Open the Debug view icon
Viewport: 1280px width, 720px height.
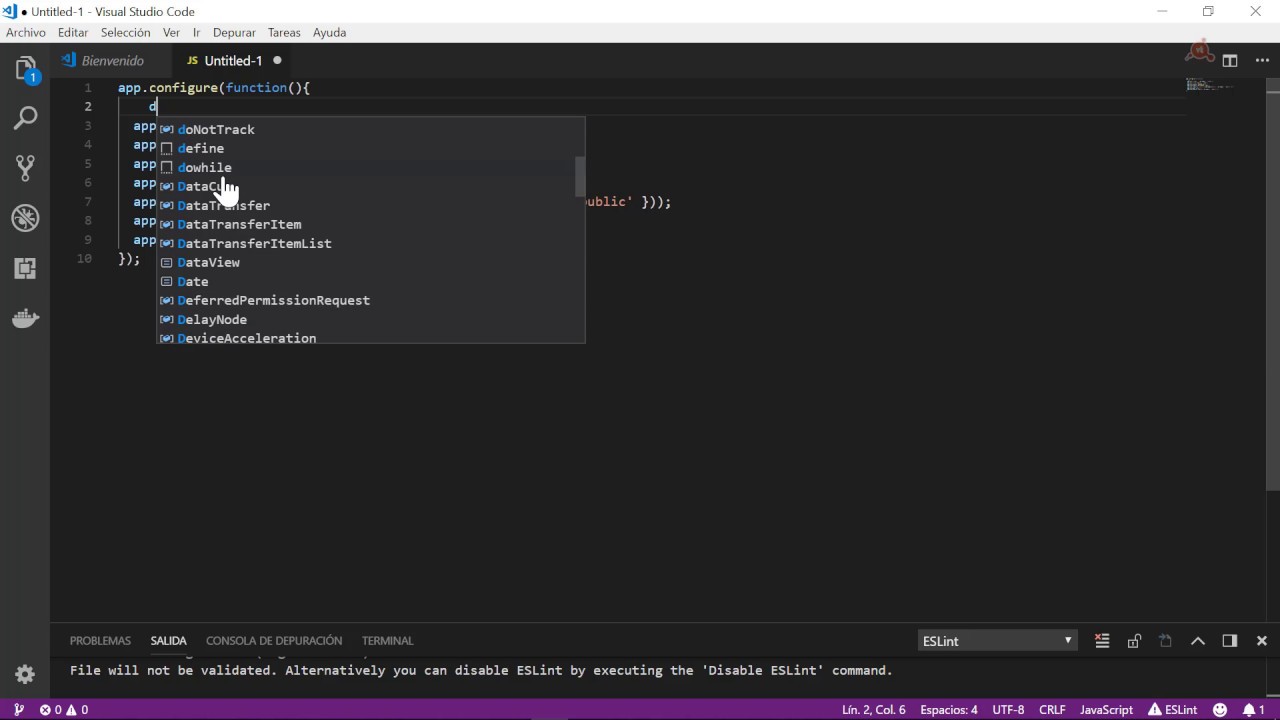25,217
